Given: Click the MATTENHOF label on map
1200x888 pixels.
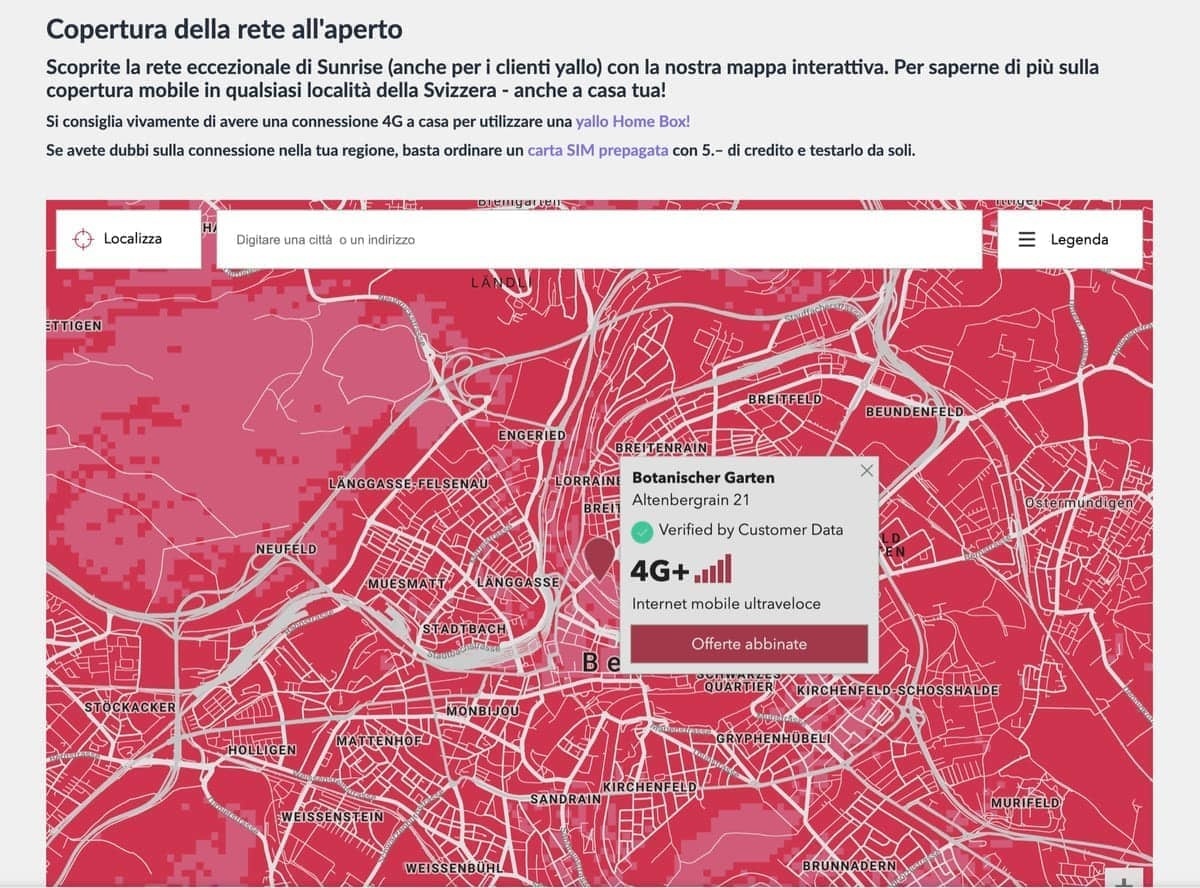Looking at the screenshot, I should tap(379, 741).
